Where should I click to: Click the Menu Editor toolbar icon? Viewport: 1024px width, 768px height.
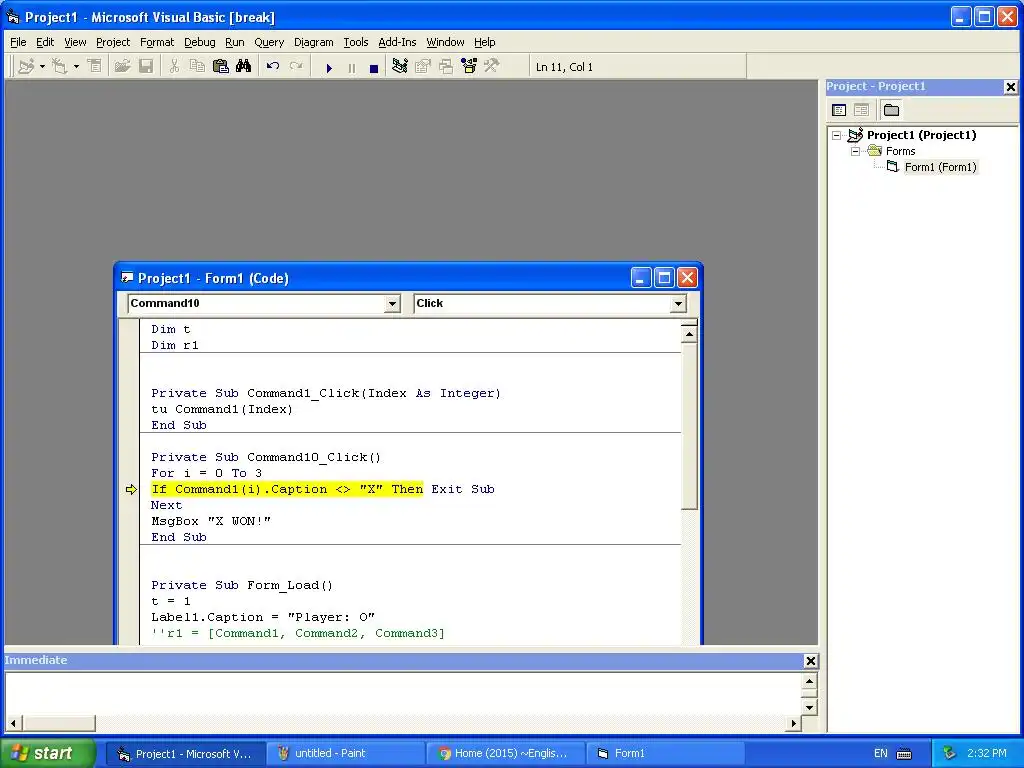point(95,67)
